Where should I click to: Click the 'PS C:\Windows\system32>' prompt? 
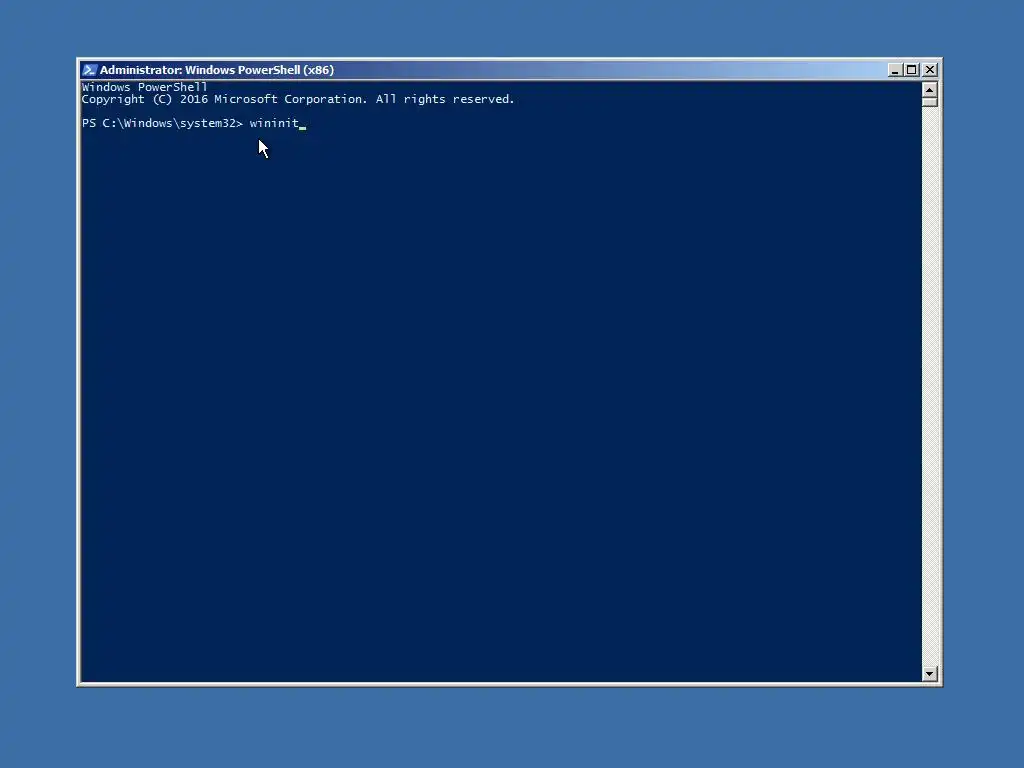click(162, 123)
